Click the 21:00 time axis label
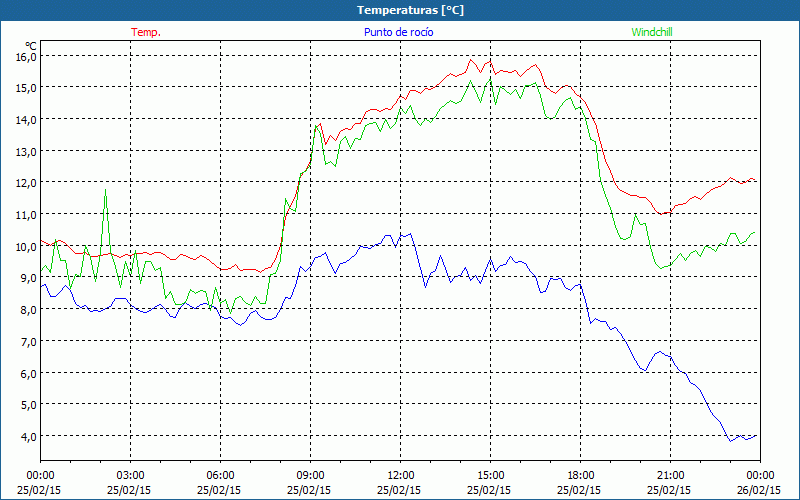Viewport: 800px width, 500px height. 670,476
